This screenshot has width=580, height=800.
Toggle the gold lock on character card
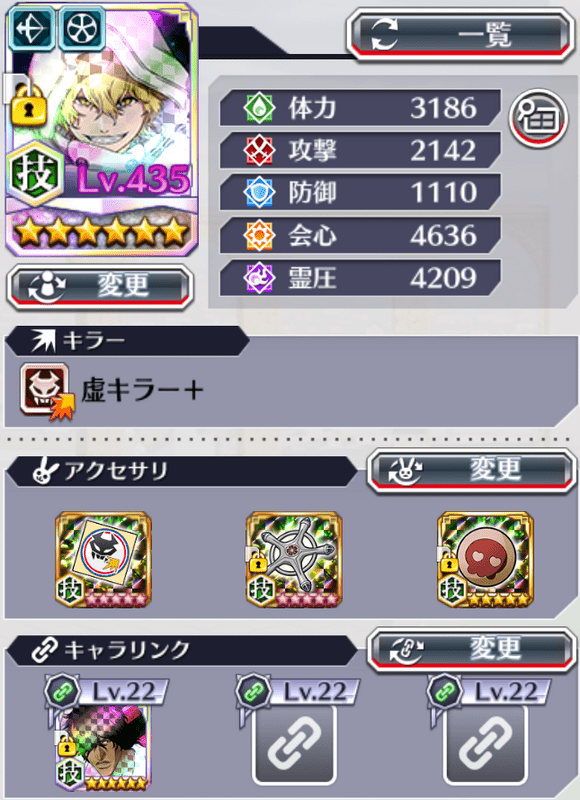[x=29, y=105]
